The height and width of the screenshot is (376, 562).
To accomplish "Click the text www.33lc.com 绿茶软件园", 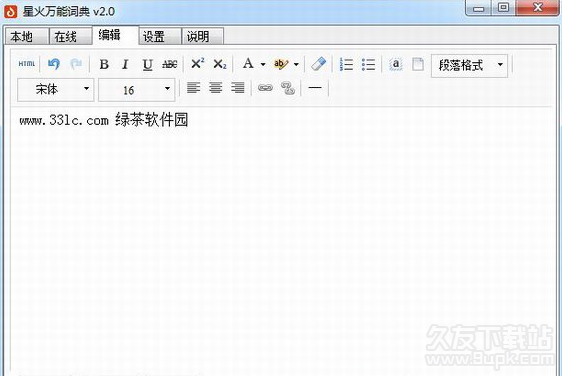I will (104, 120).
